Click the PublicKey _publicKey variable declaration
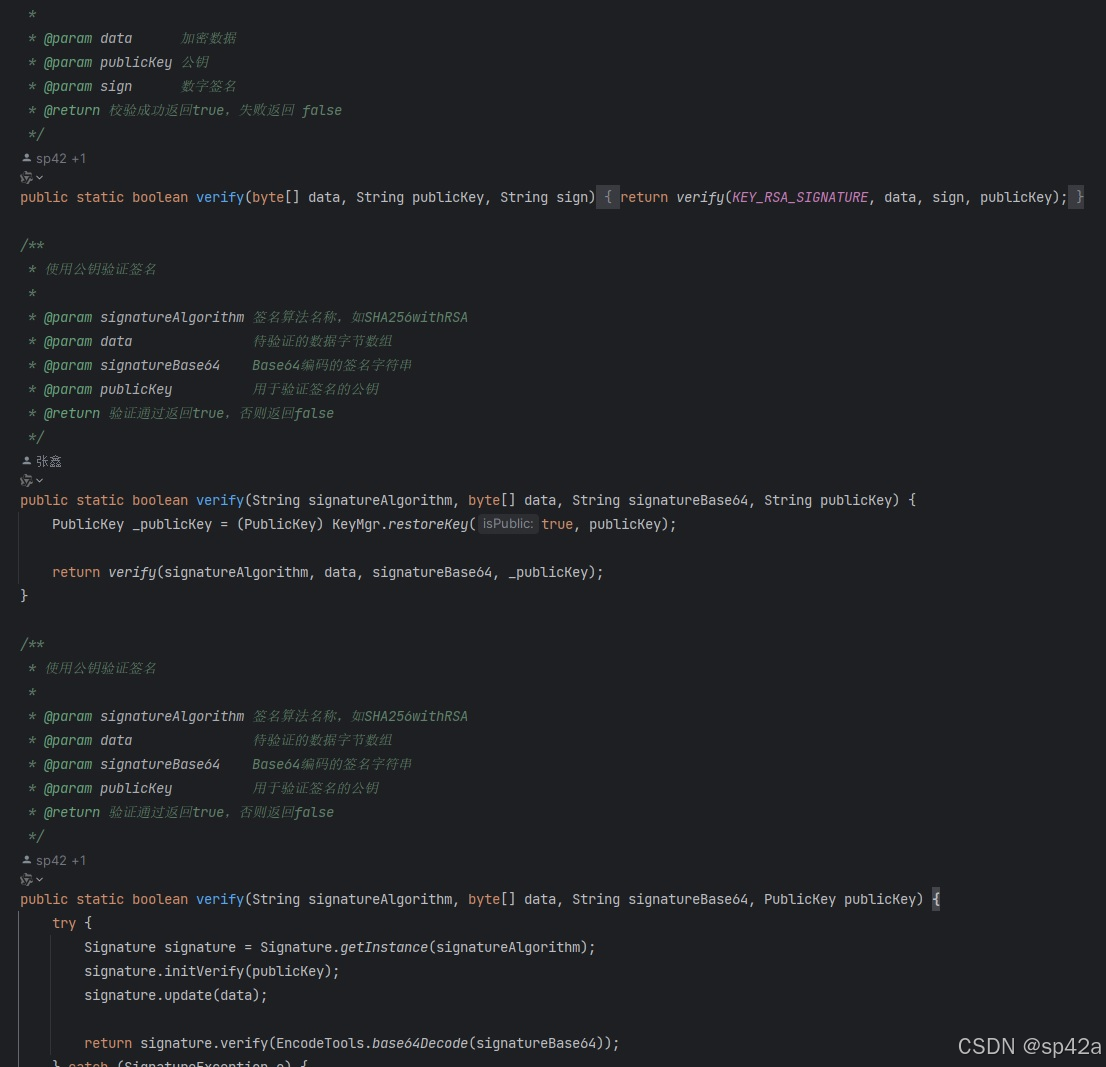This screenshot has height=1067, width=1106. pos(132,525)
